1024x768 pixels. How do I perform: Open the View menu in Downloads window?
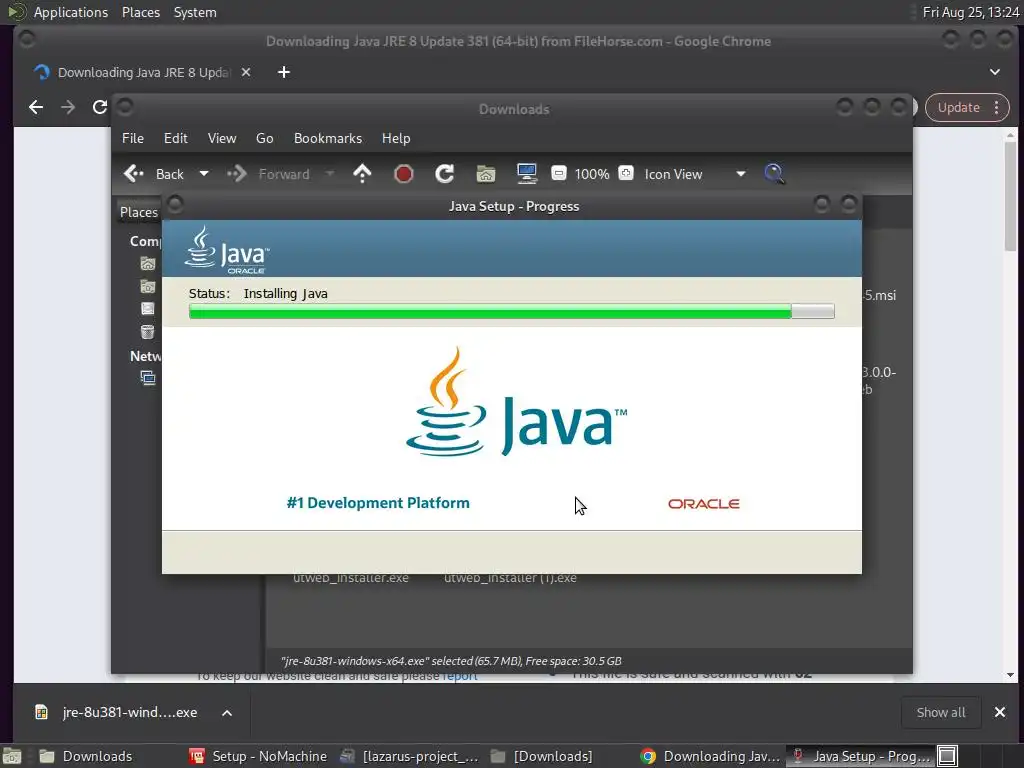click(222, 138)
